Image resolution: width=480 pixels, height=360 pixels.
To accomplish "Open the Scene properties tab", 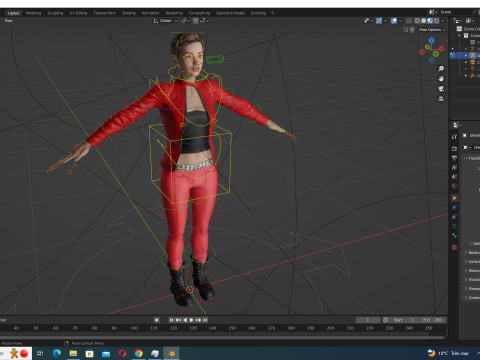I will click(x=454, y=177).
